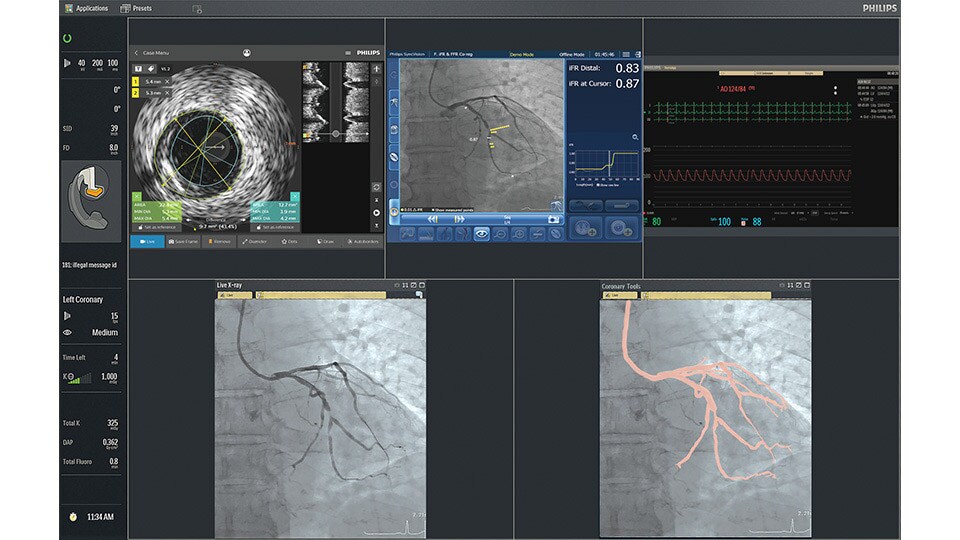Click the magnifier icon above iFR graph
The height and width of the screenshot is (540, 960).
point(634,137)
